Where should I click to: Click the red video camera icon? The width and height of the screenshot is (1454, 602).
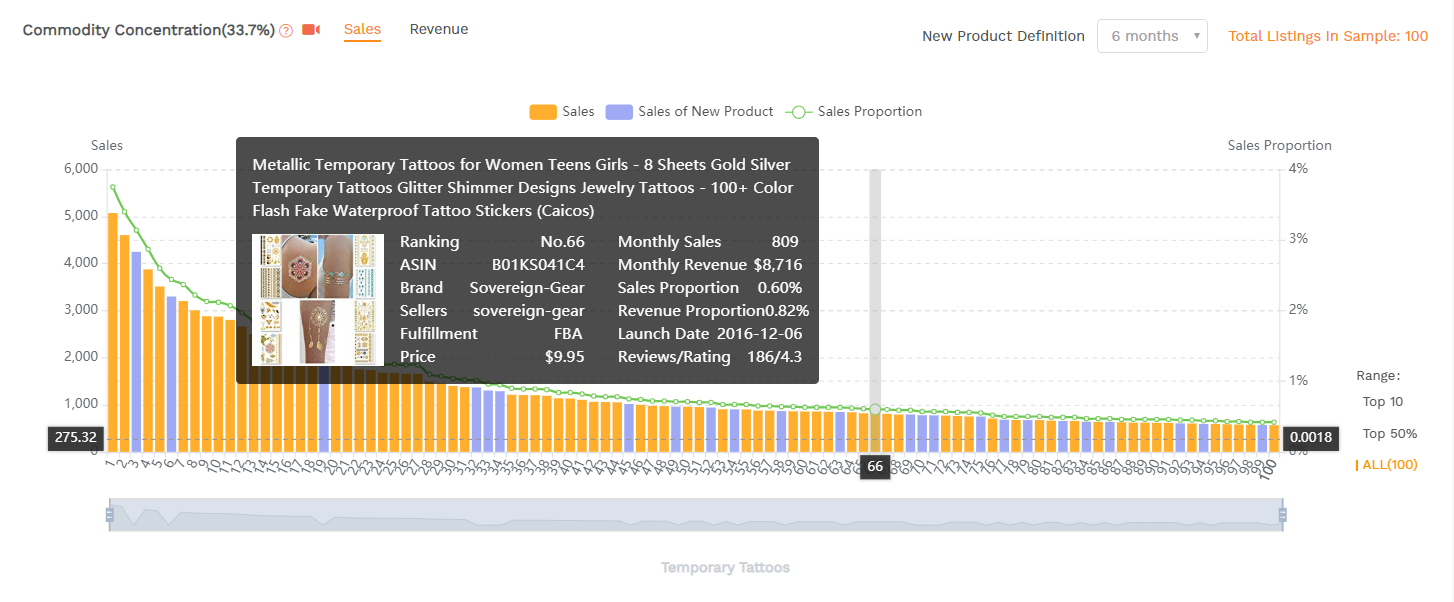coord(311,30)
